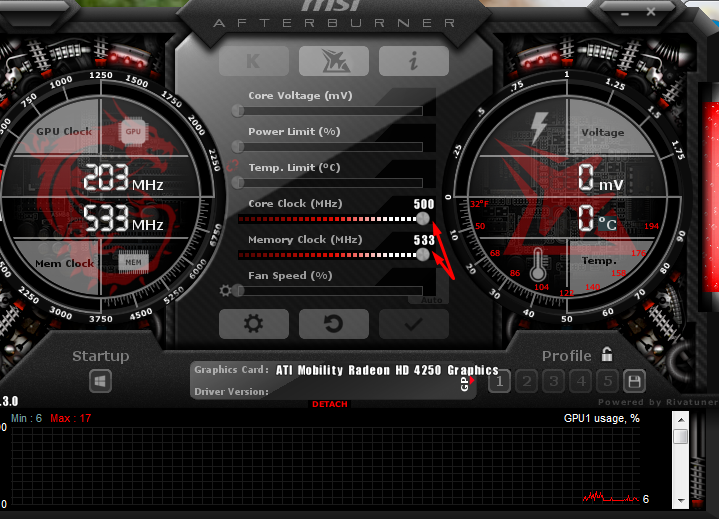Toggle the Profile lock icon

[x=607, y=355]
